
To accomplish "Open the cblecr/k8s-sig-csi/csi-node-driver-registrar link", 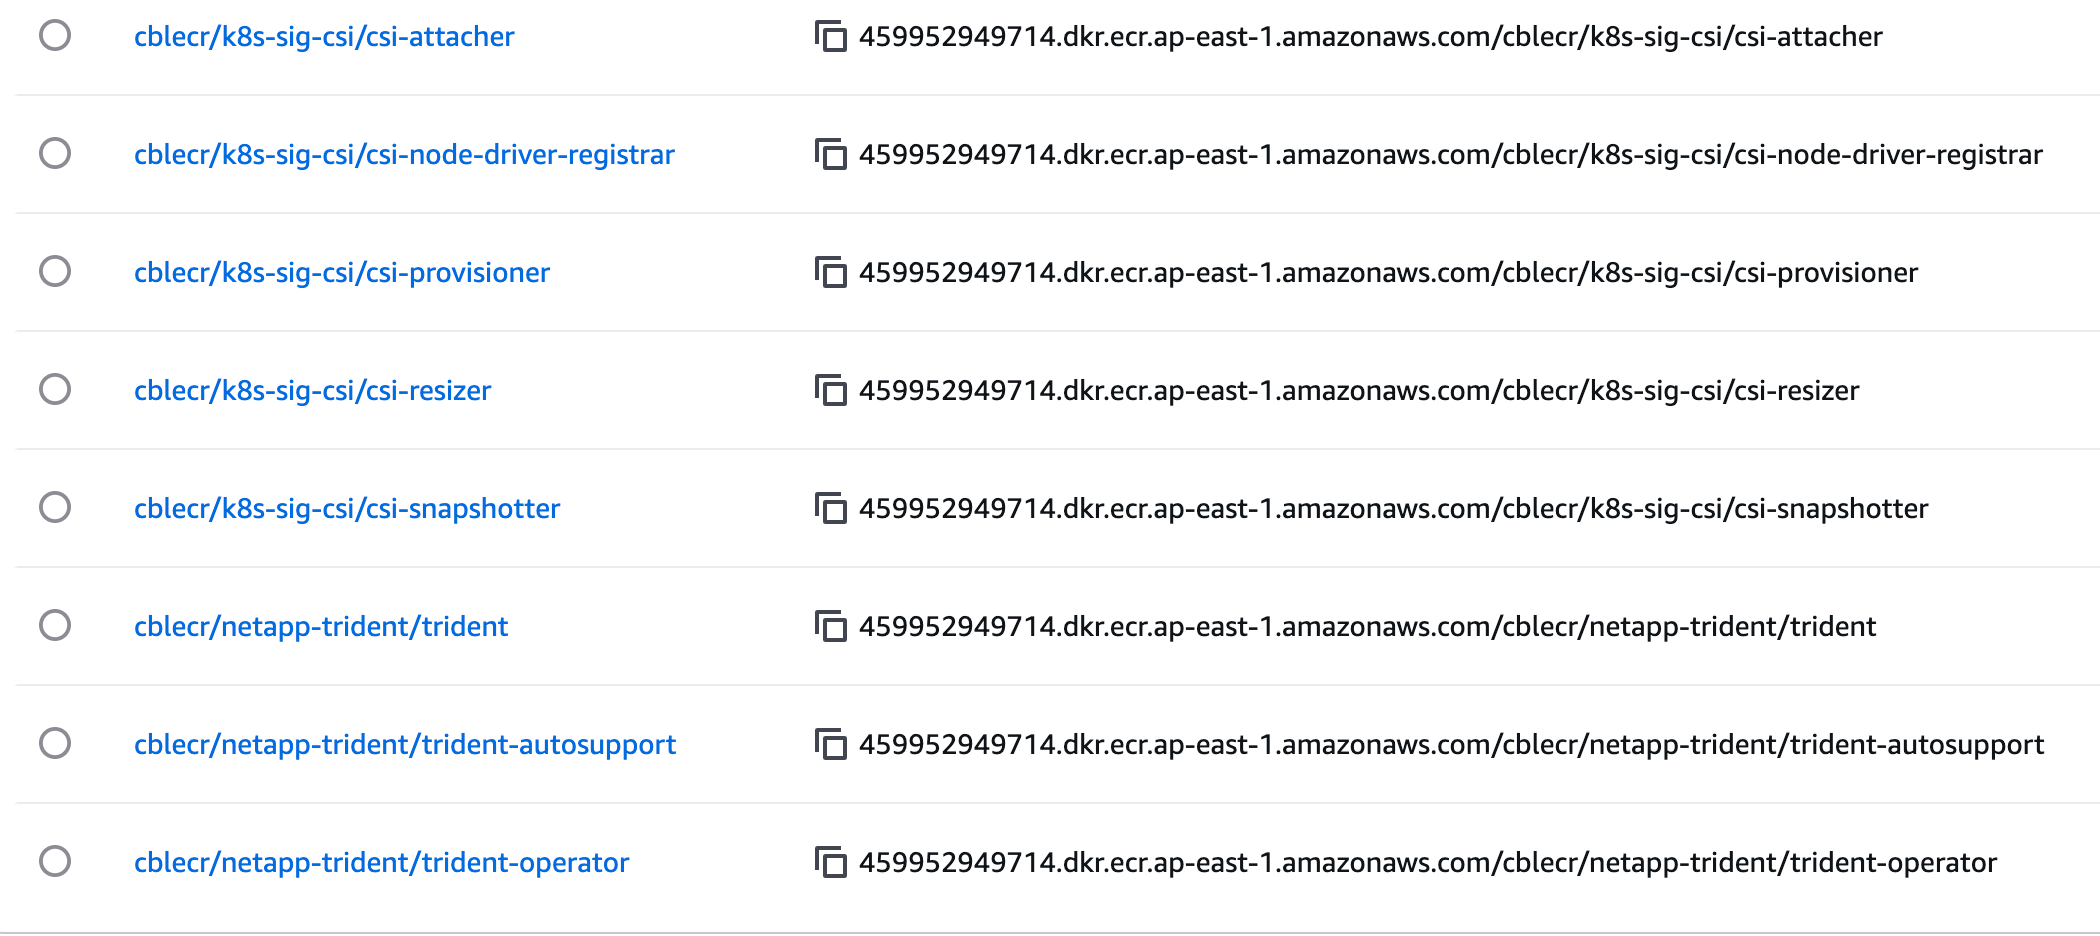I will coord(404,155).
